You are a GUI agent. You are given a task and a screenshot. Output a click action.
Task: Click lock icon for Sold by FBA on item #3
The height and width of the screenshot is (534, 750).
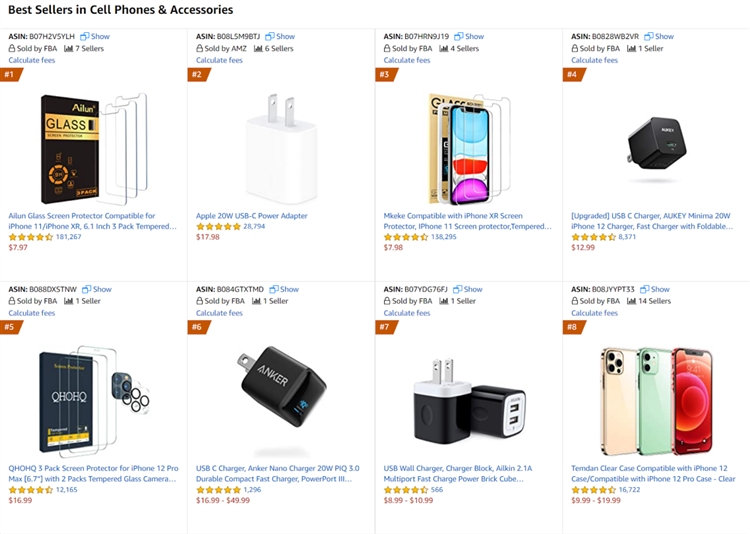[387, 48]
